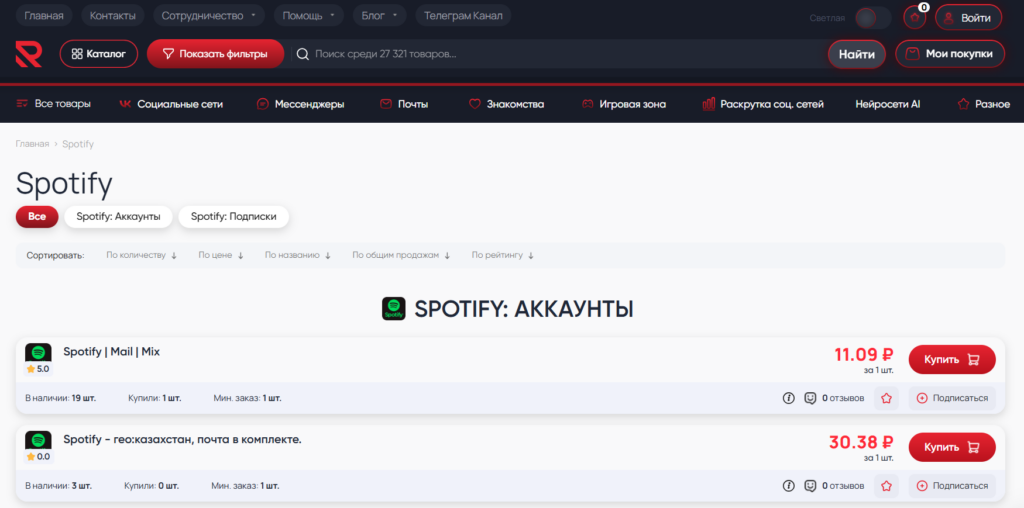Click Главная breadcrumb link
The height and width of the screenshot is (508, 1024).
[32, 144]
